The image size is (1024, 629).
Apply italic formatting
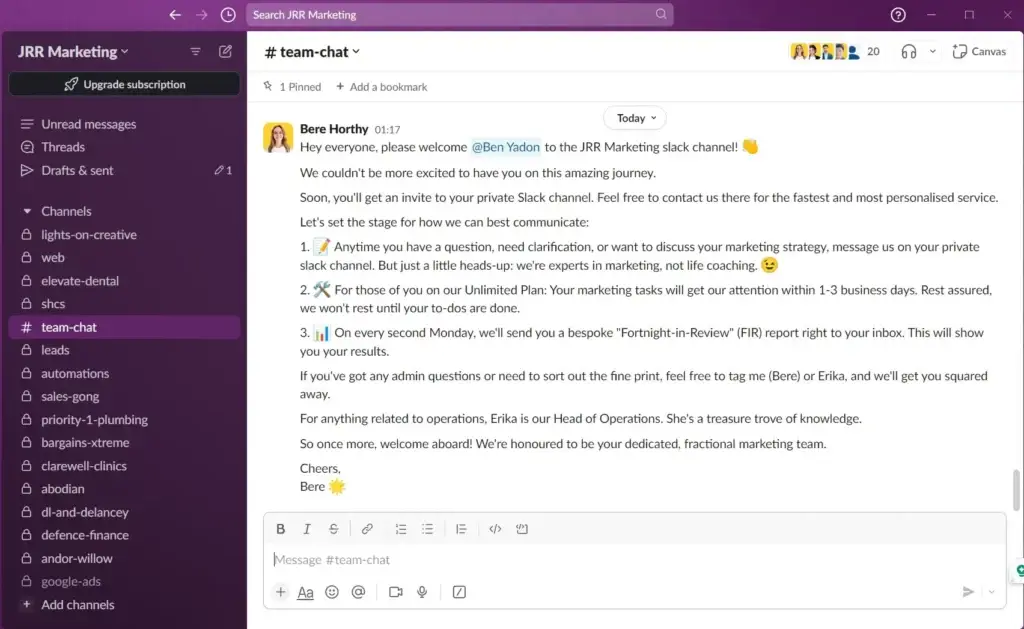[x=307, y=528]
